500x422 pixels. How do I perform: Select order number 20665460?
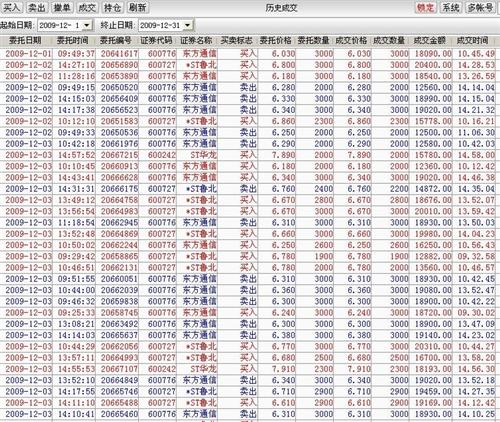coord(119,414)
